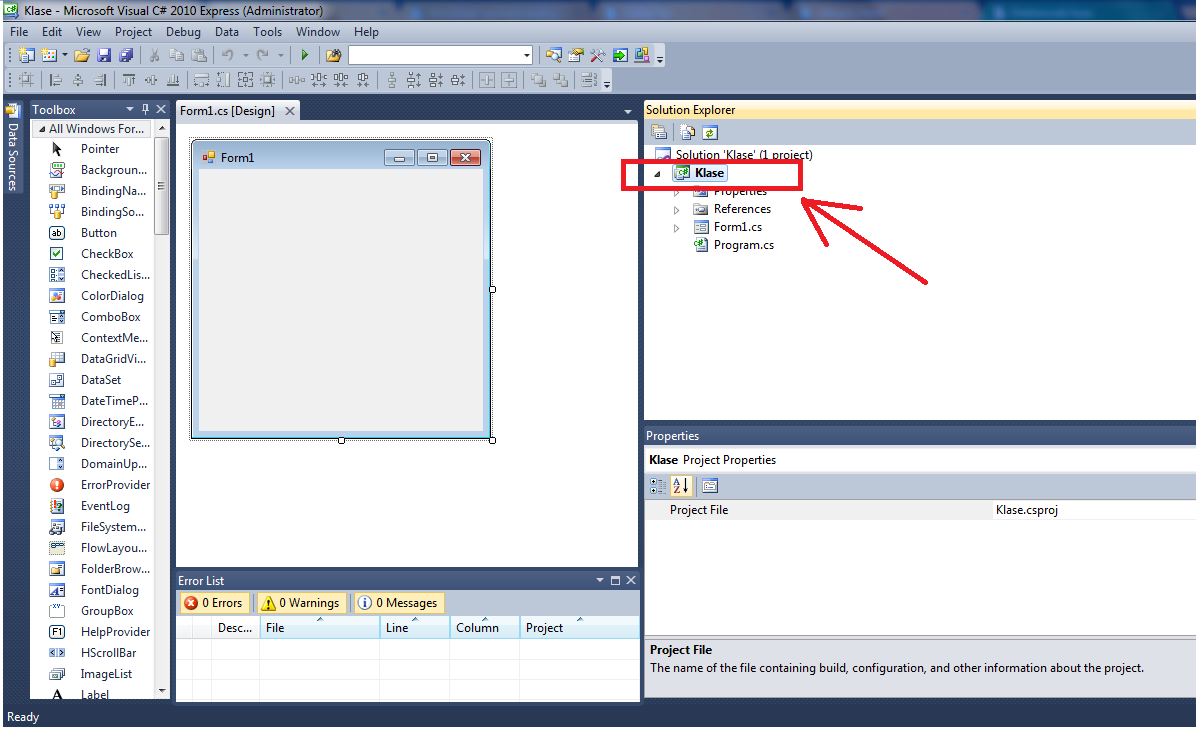This screenshot has width=1198, height=732.
Task: Click the Make Same Width layout icon
Action: click(201, 80)
